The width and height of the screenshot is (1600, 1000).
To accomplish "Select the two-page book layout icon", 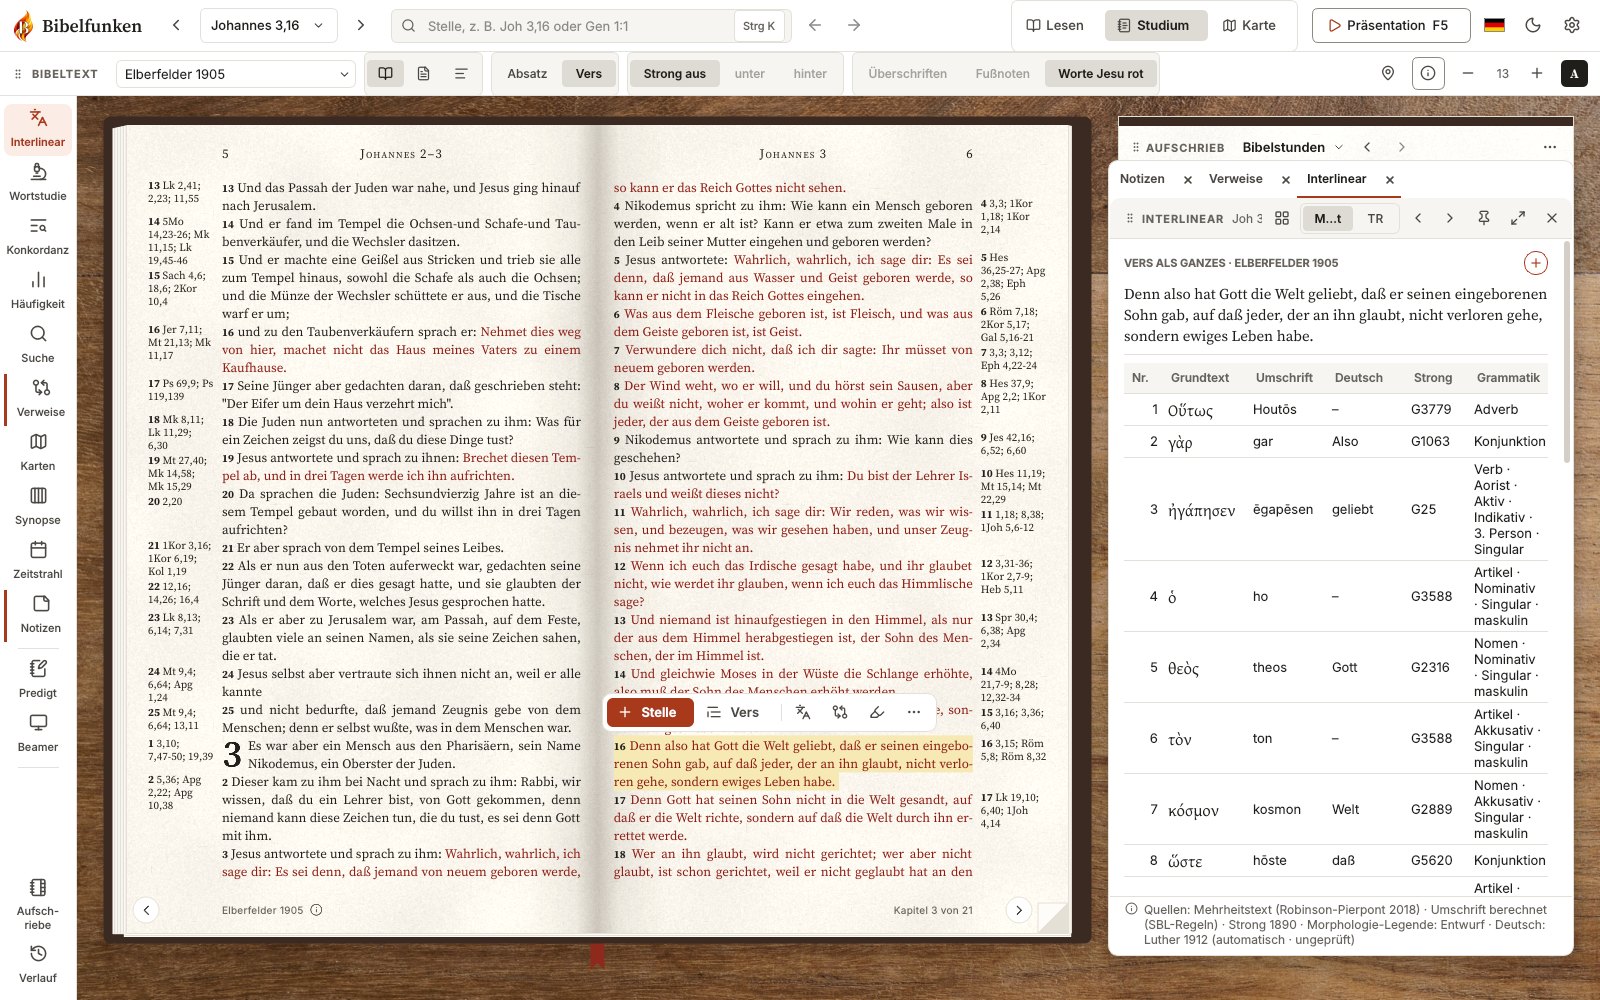I will pos(385,73).
